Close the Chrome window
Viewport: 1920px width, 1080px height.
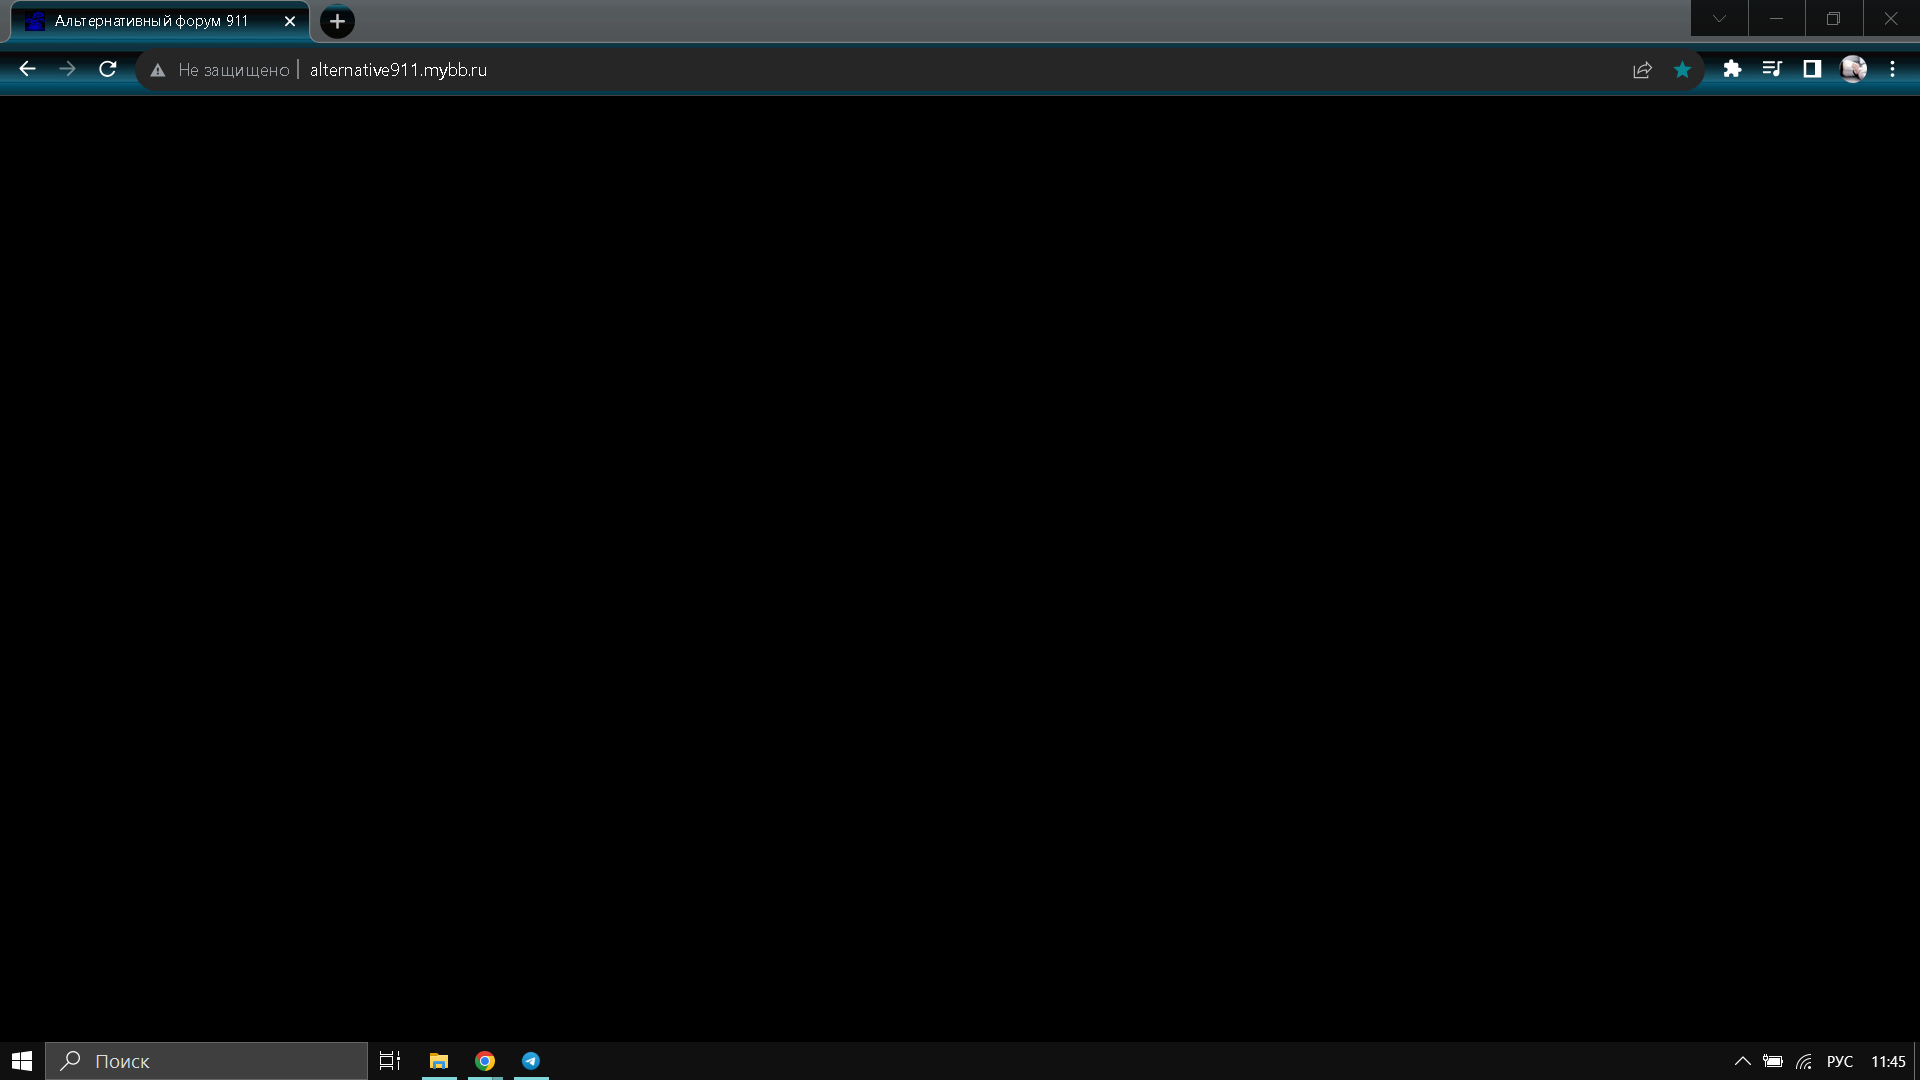click(1891, 18)
